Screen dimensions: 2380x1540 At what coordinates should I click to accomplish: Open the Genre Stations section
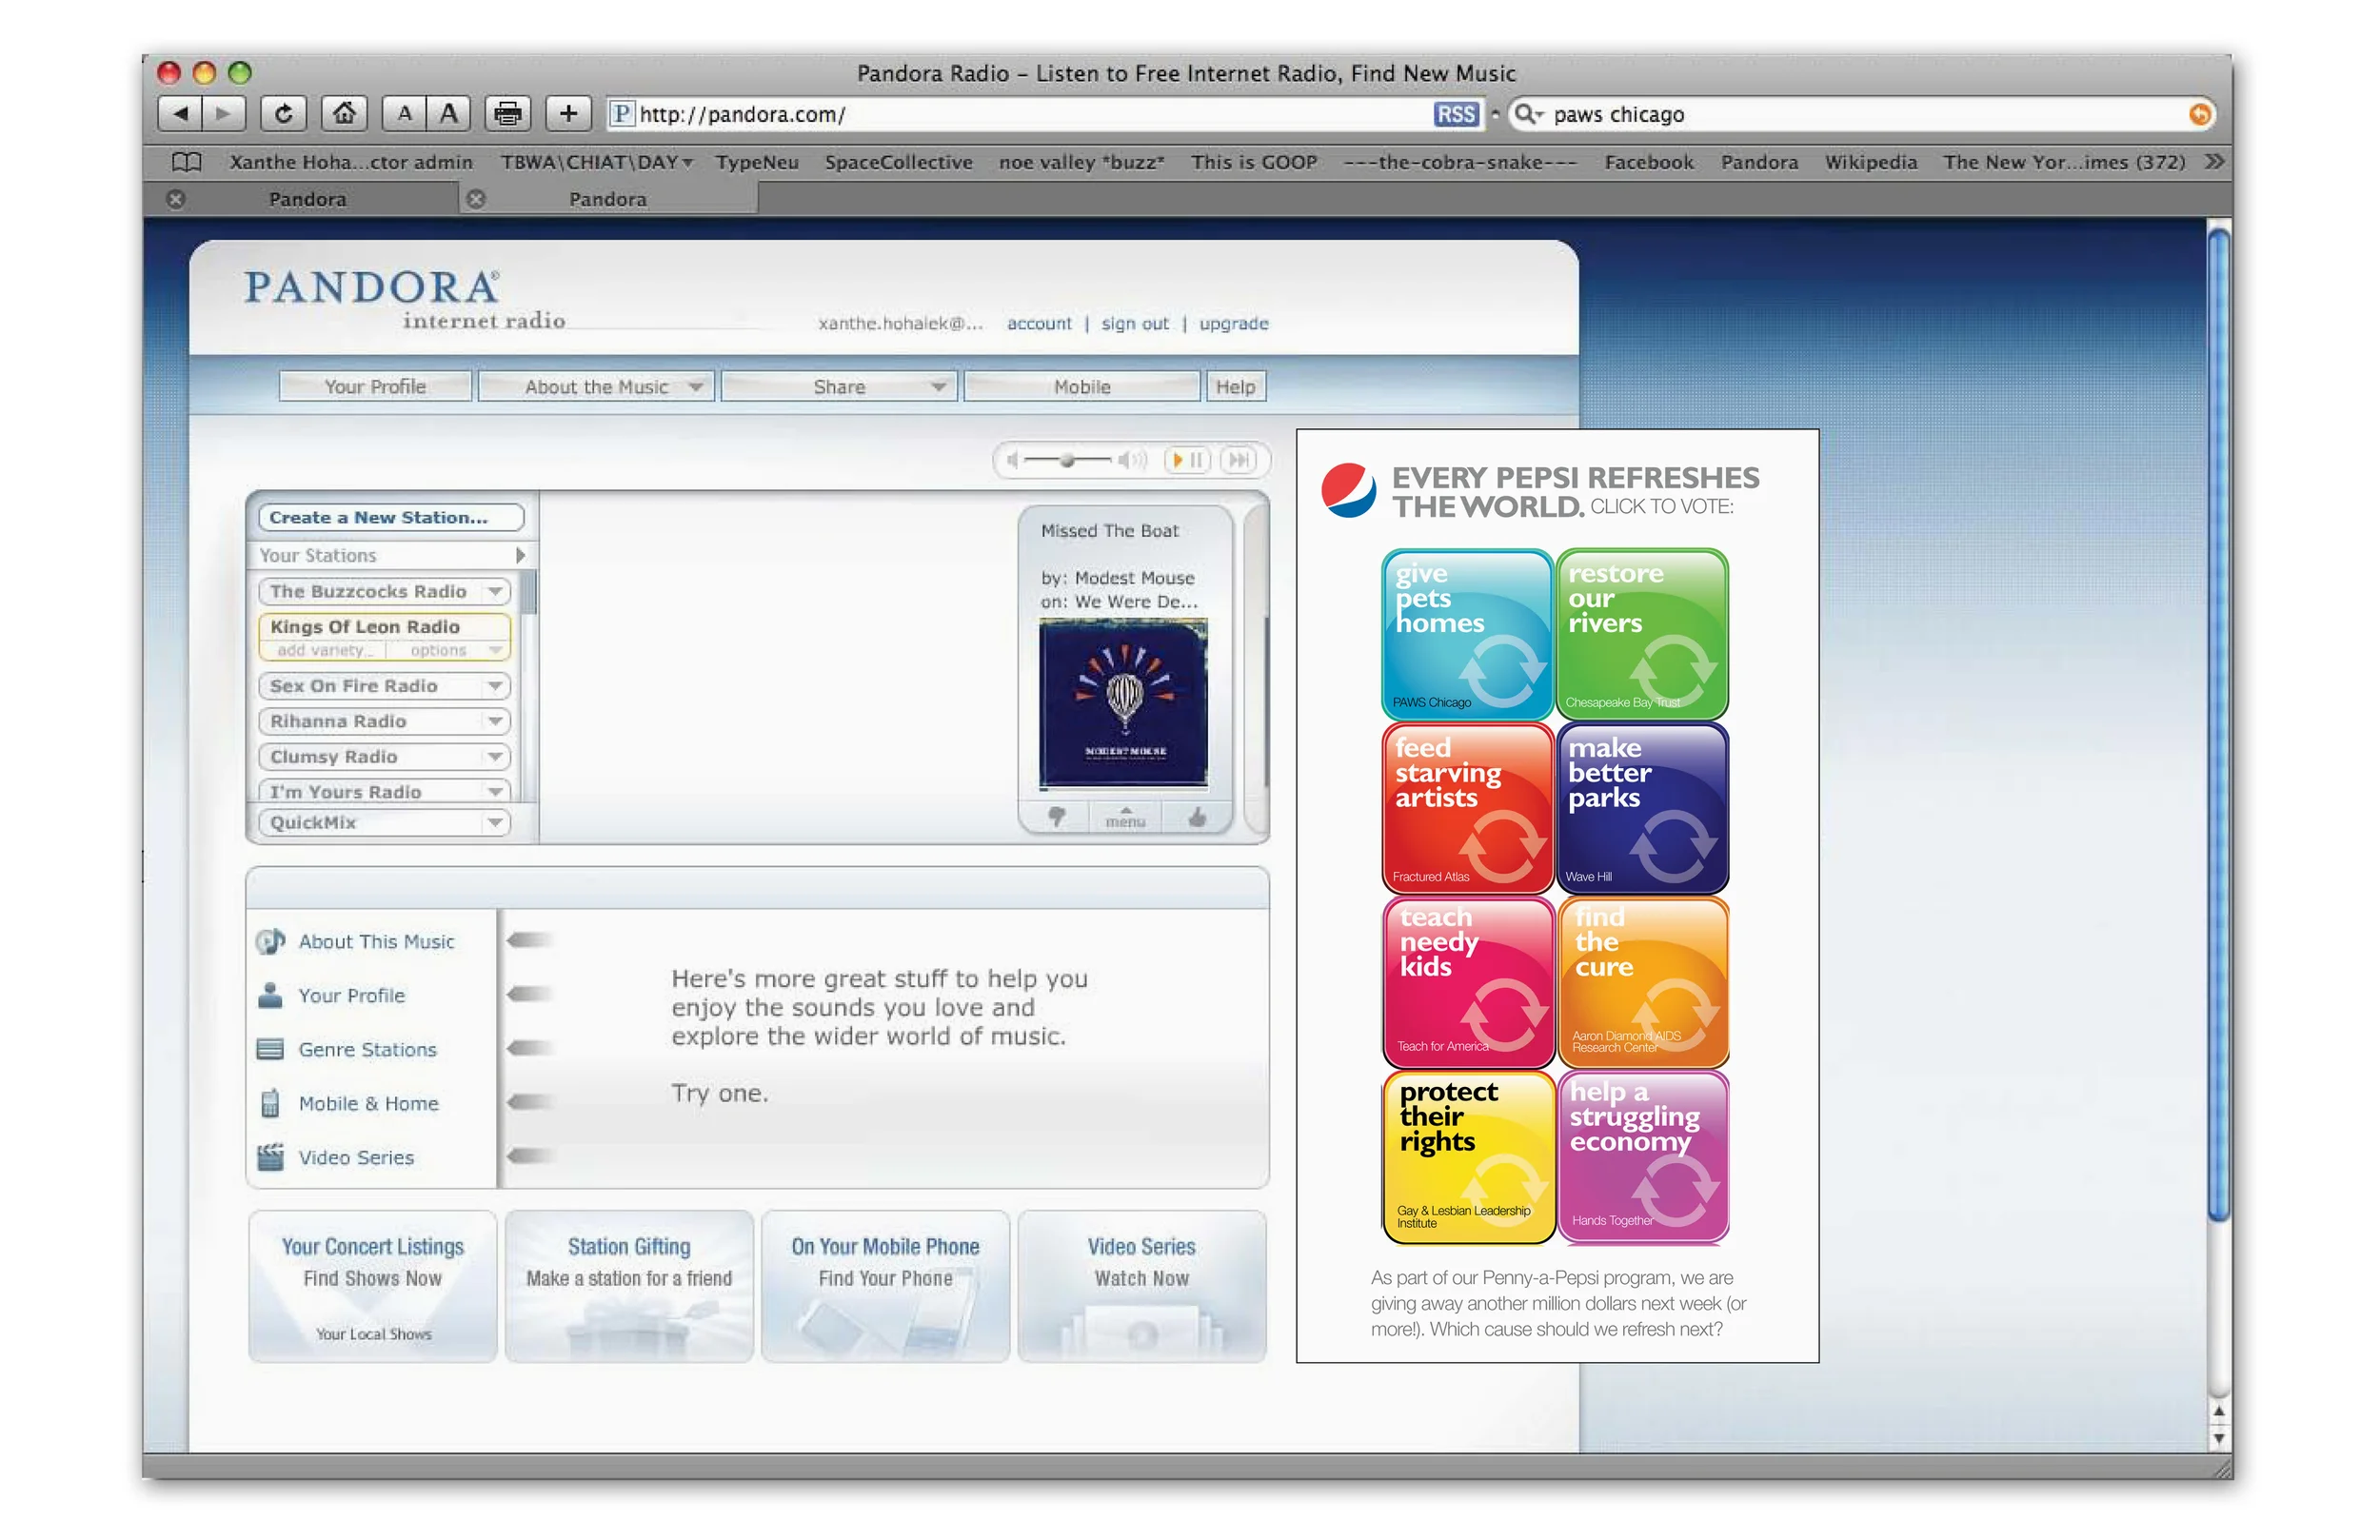click(x=367, y=1050)
